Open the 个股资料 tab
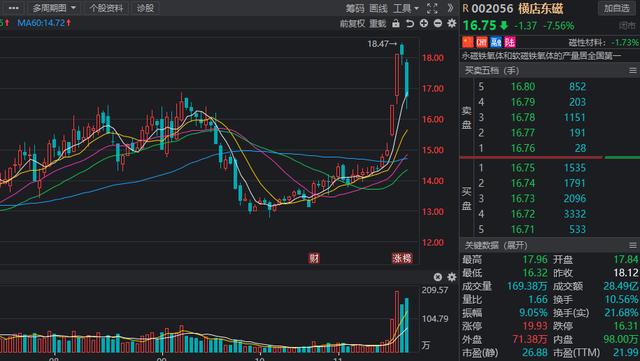The width and height of the screenshot is (640, 361). coord(106,8)
